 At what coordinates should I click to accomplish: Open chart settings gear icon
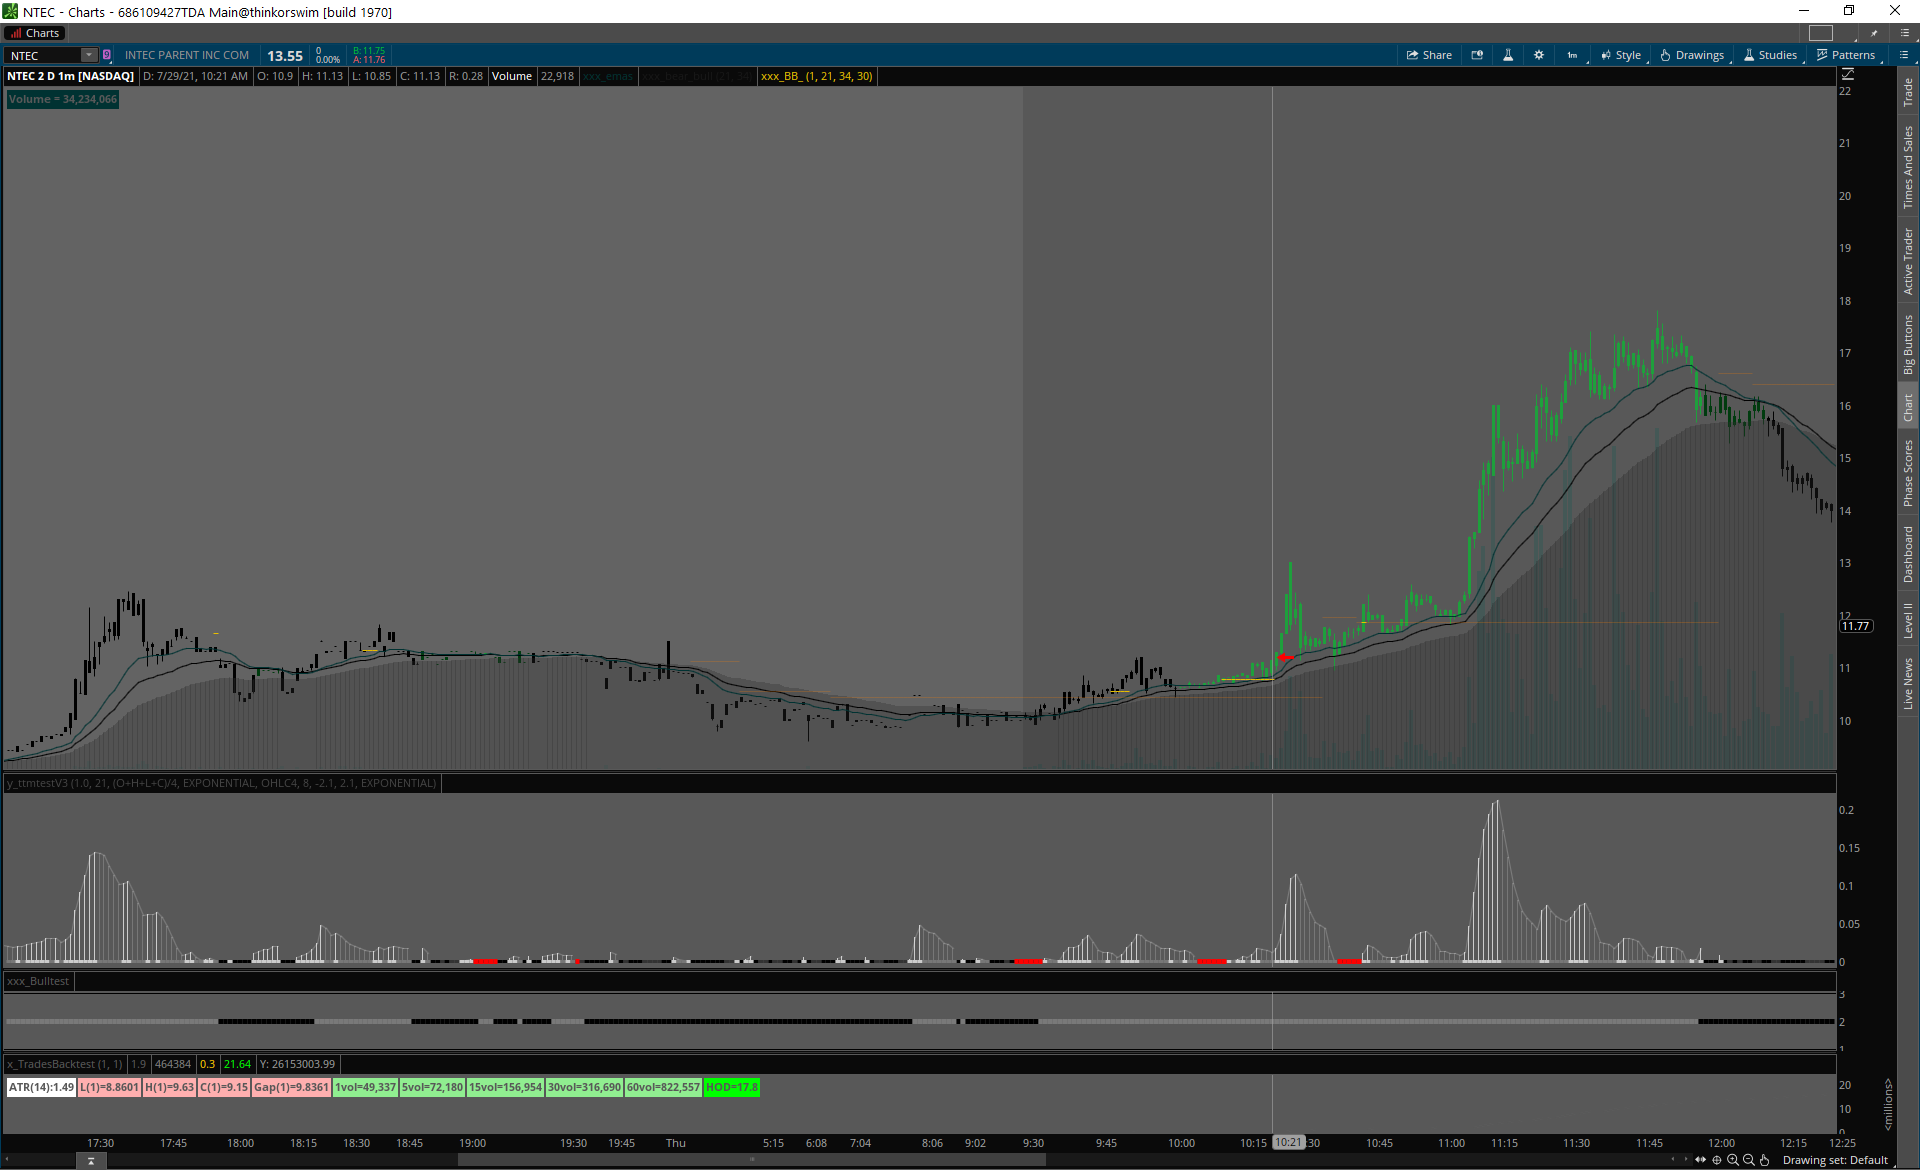coord(1539,55)
